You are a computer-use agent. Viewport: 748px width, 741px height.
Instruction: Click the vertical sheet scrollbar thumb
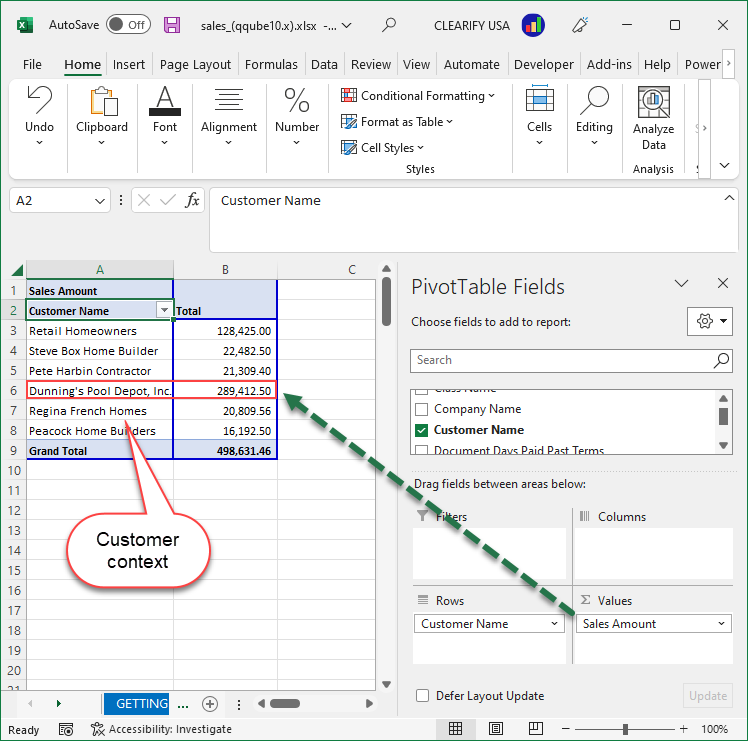386,302
